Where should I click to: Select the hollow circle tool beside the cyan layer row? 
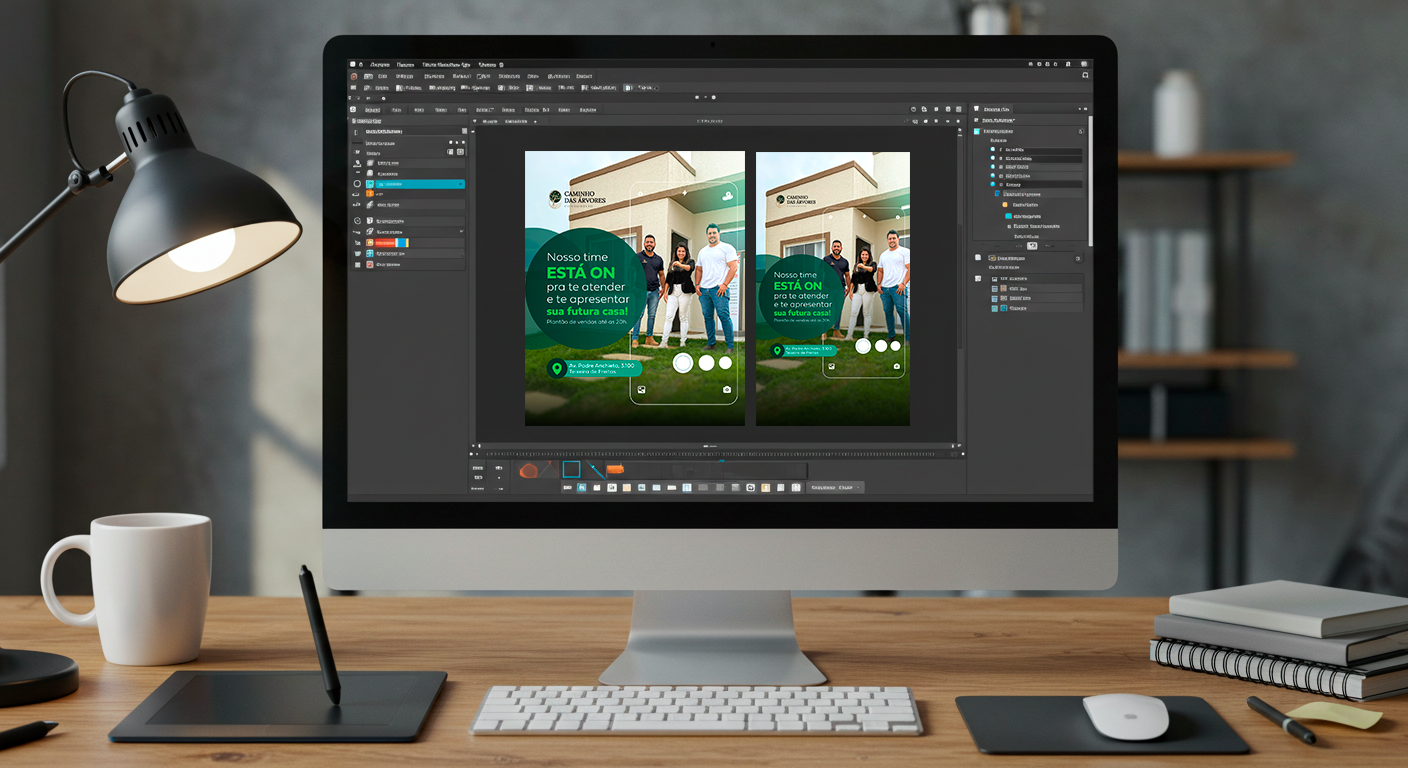(x=357, y=184)
